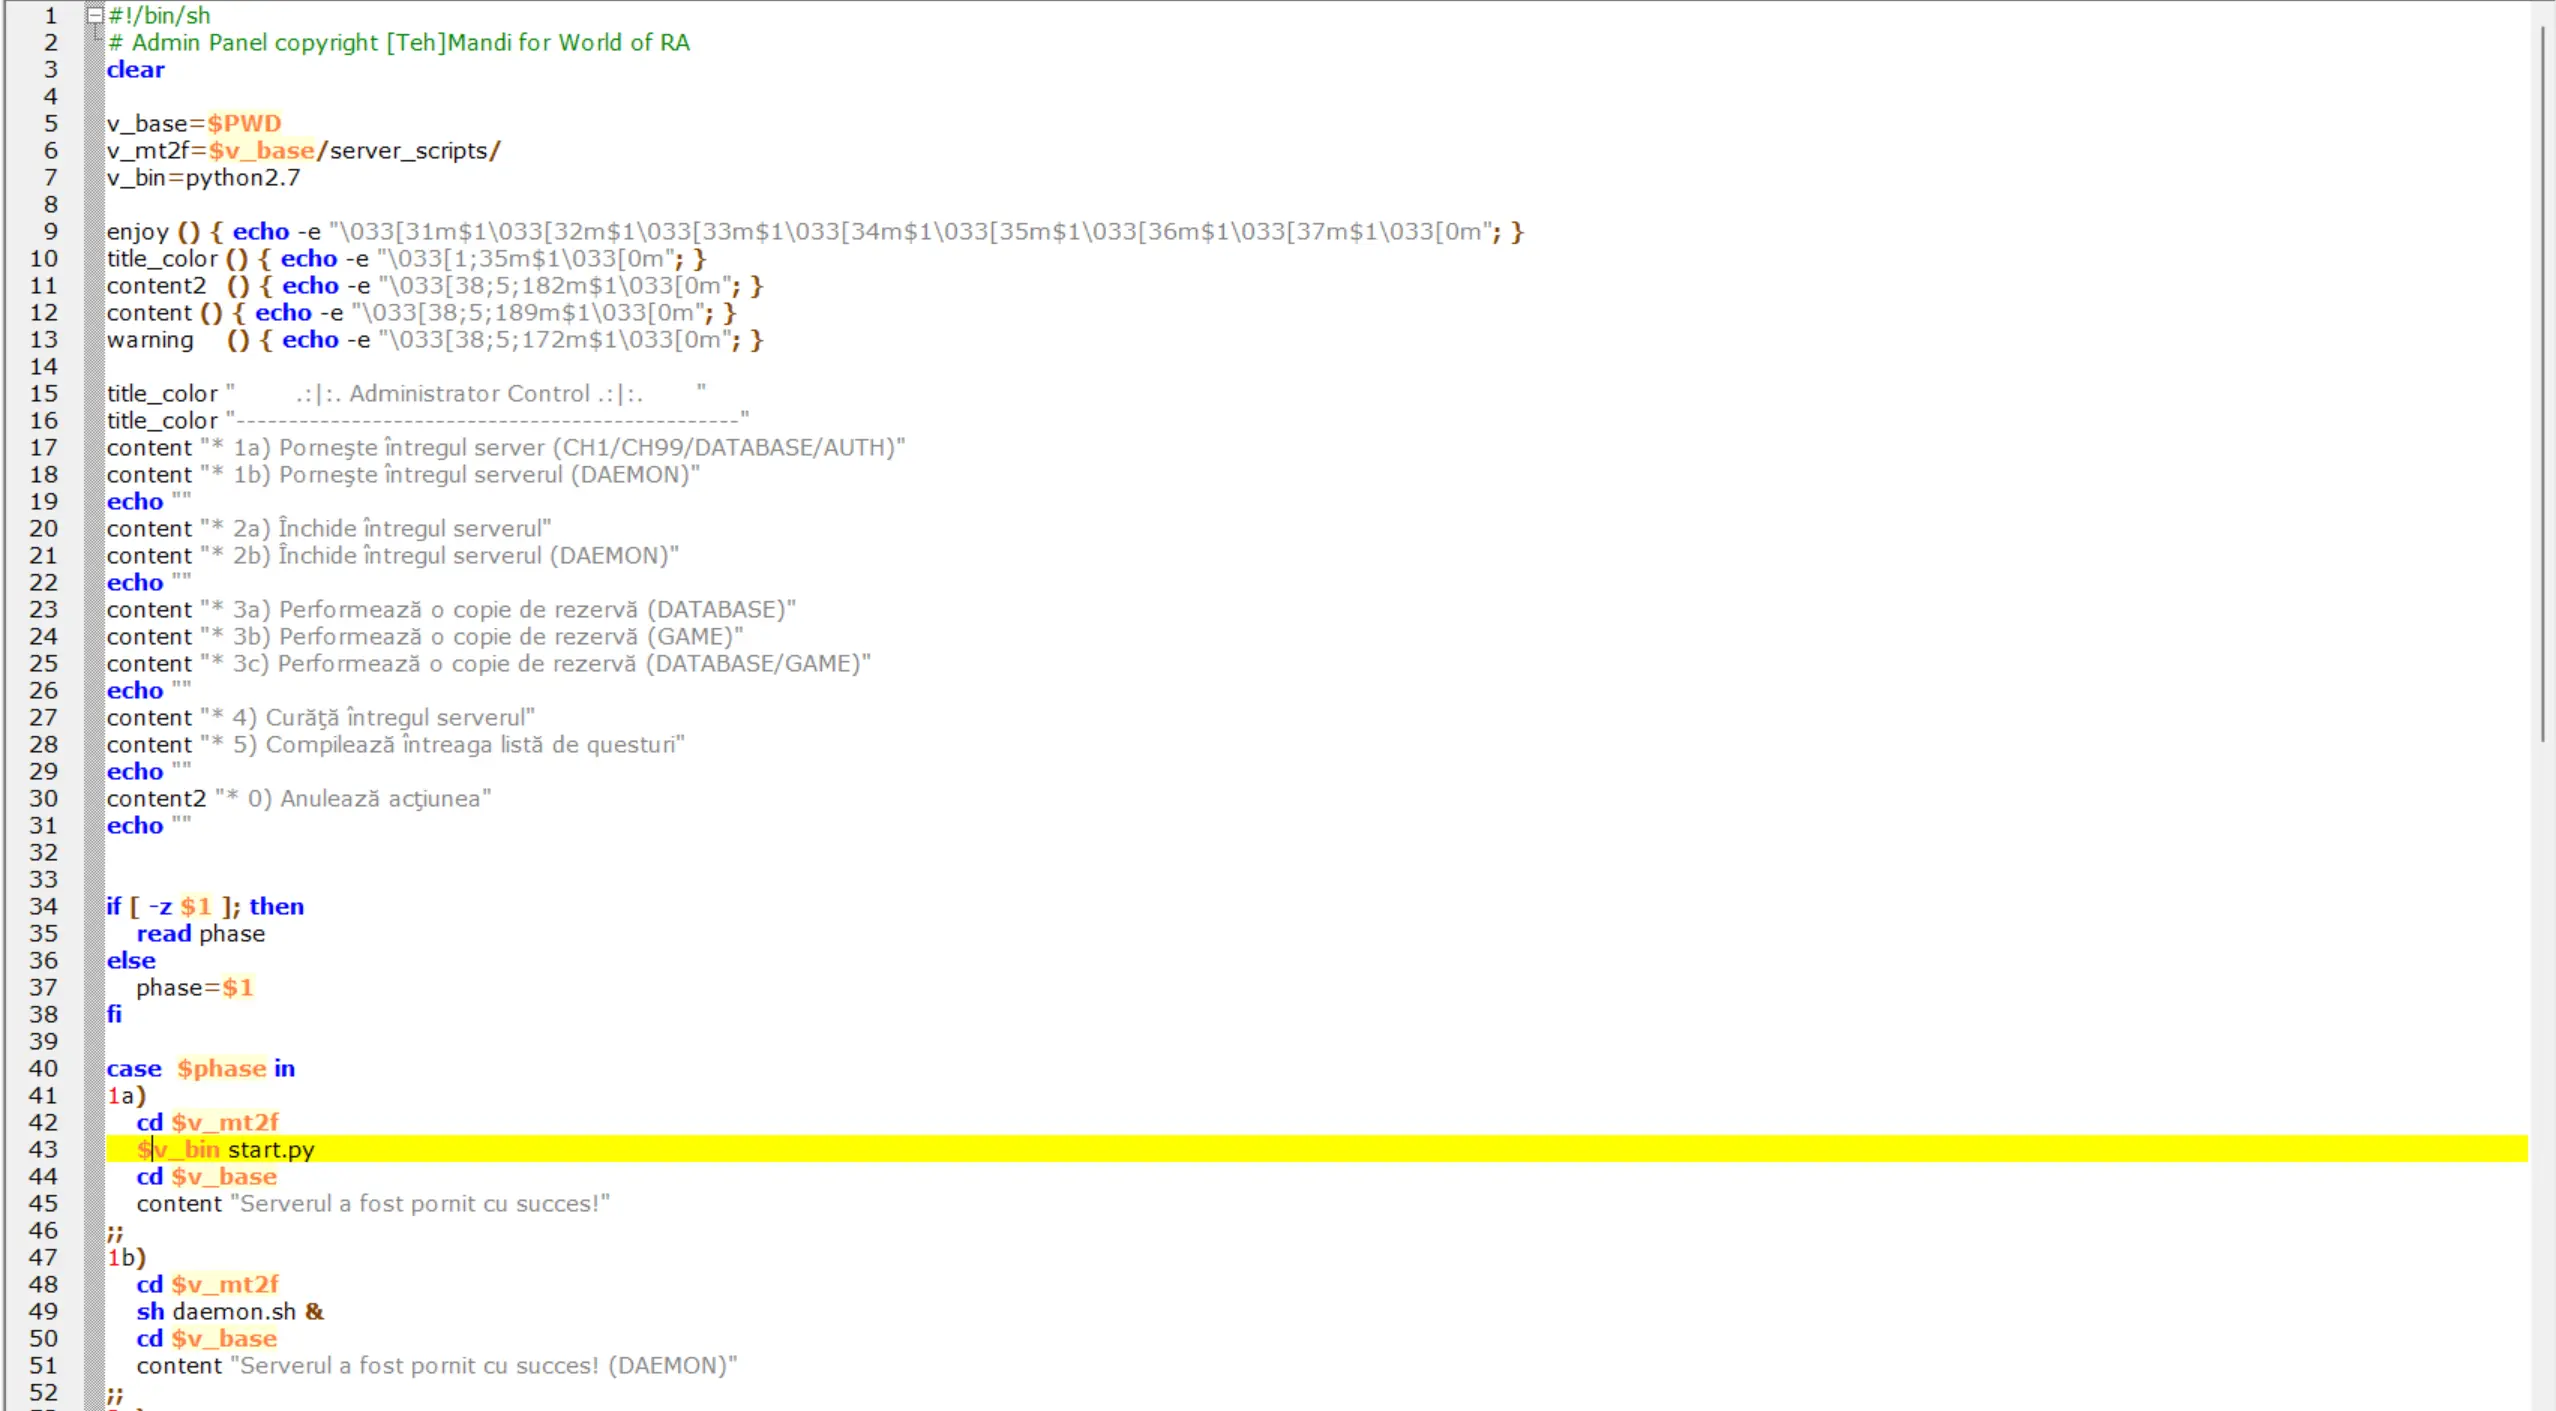The height and width of the screenshot is (1411, 2556).
Task: Click the 'warning' function definition name
Action: pyautogui.click(x=150, y=339)
